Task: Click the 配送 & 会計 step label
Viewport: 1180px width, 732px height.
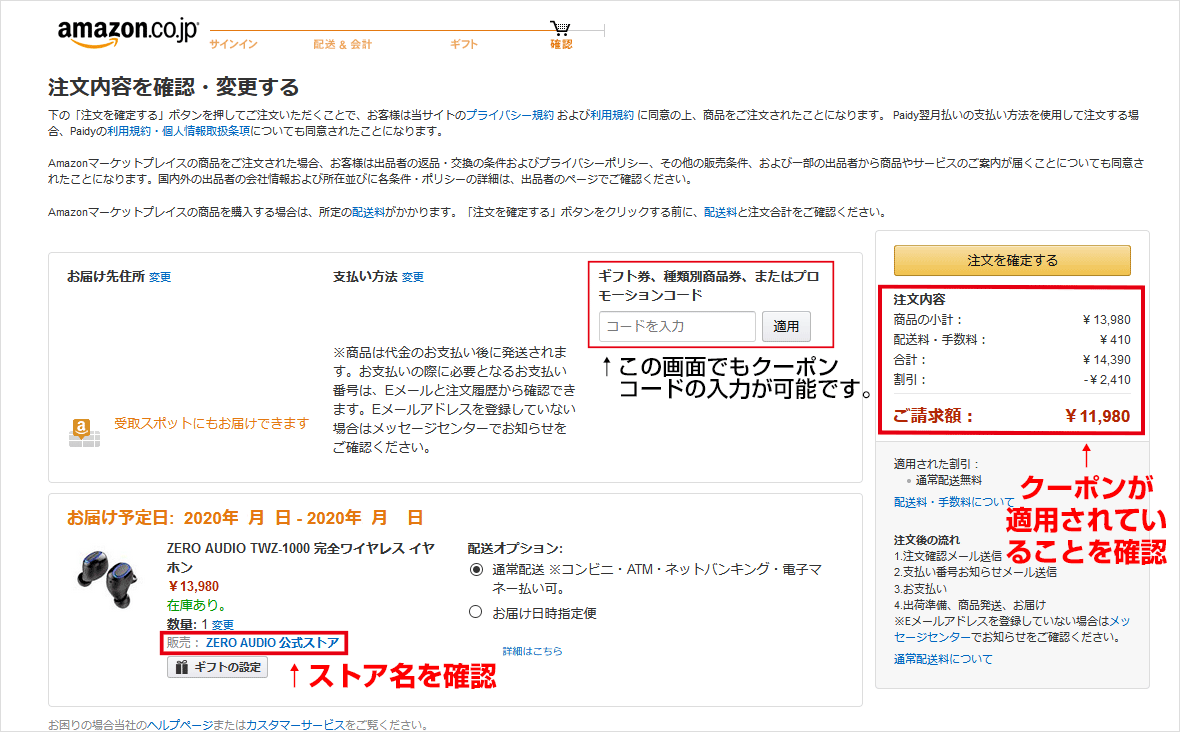Action: point(342,44)
